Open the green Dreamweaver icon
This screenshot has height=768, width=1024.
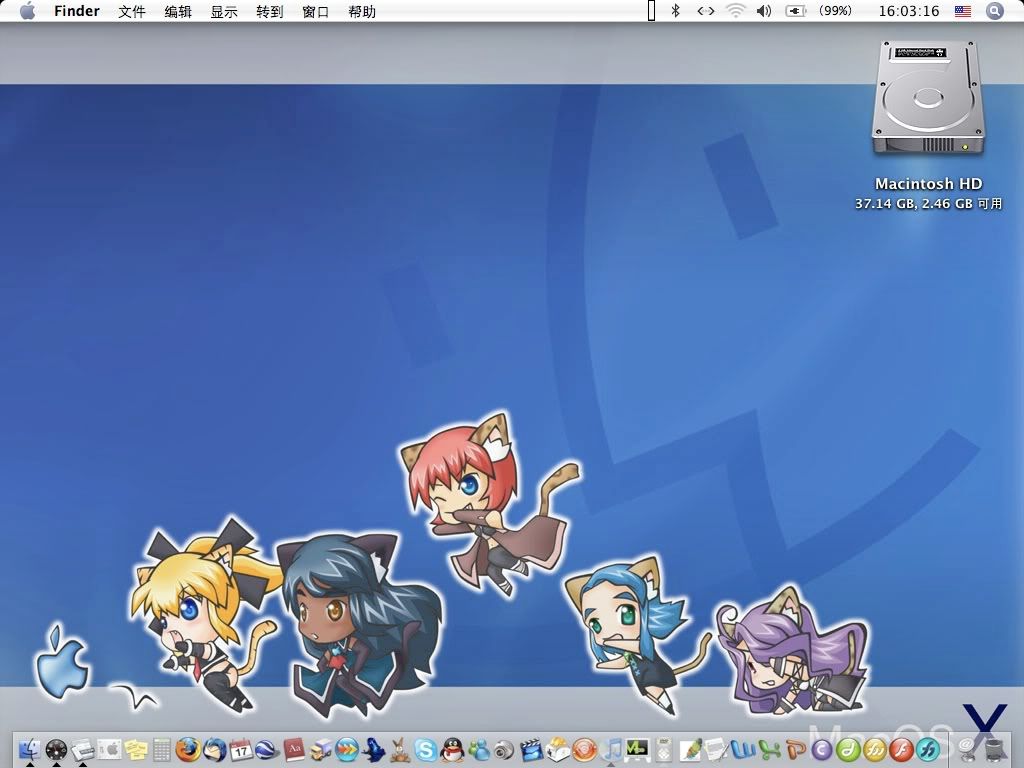848,749
